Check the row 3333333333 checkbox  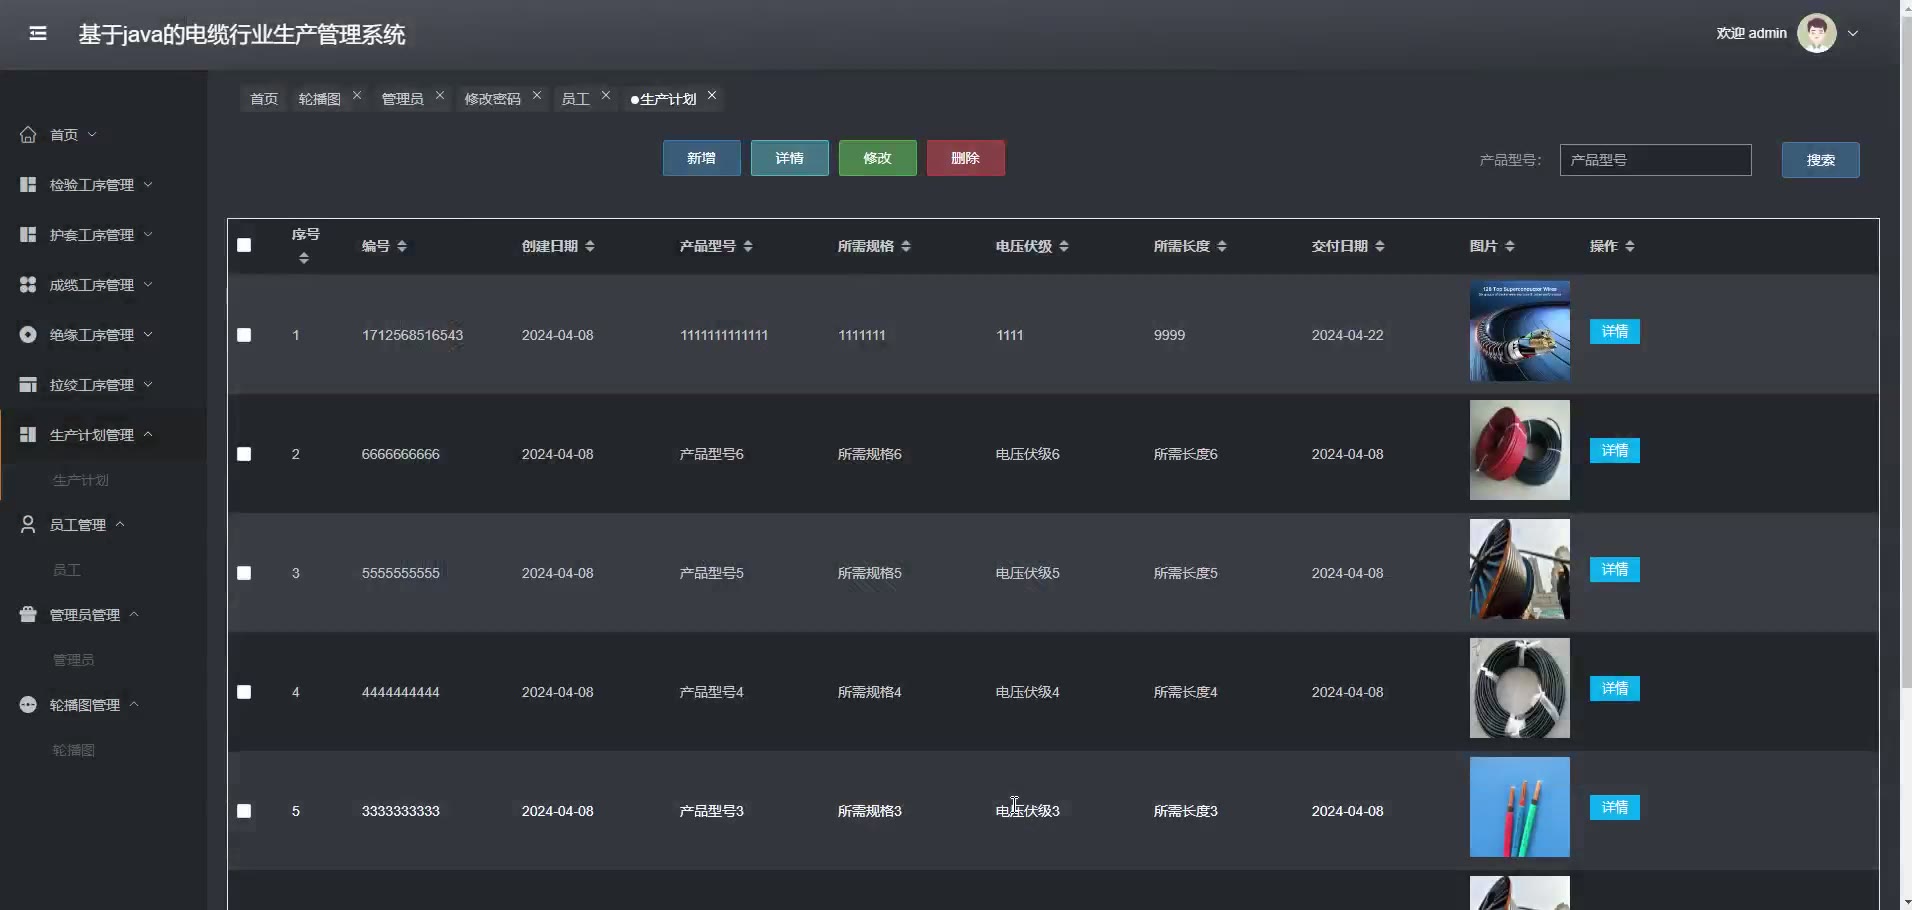[244, 811]
